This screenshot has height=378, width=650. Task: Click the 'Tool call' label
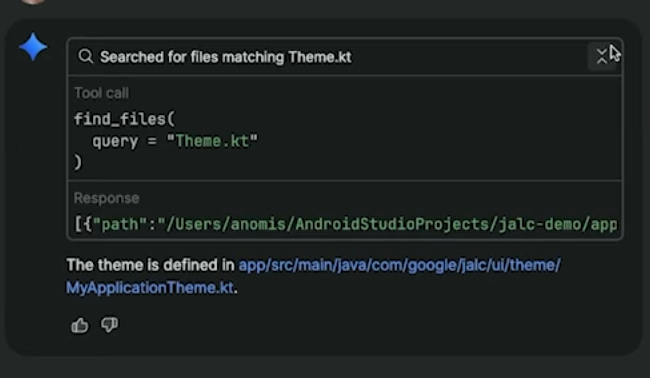pos(101,93)
